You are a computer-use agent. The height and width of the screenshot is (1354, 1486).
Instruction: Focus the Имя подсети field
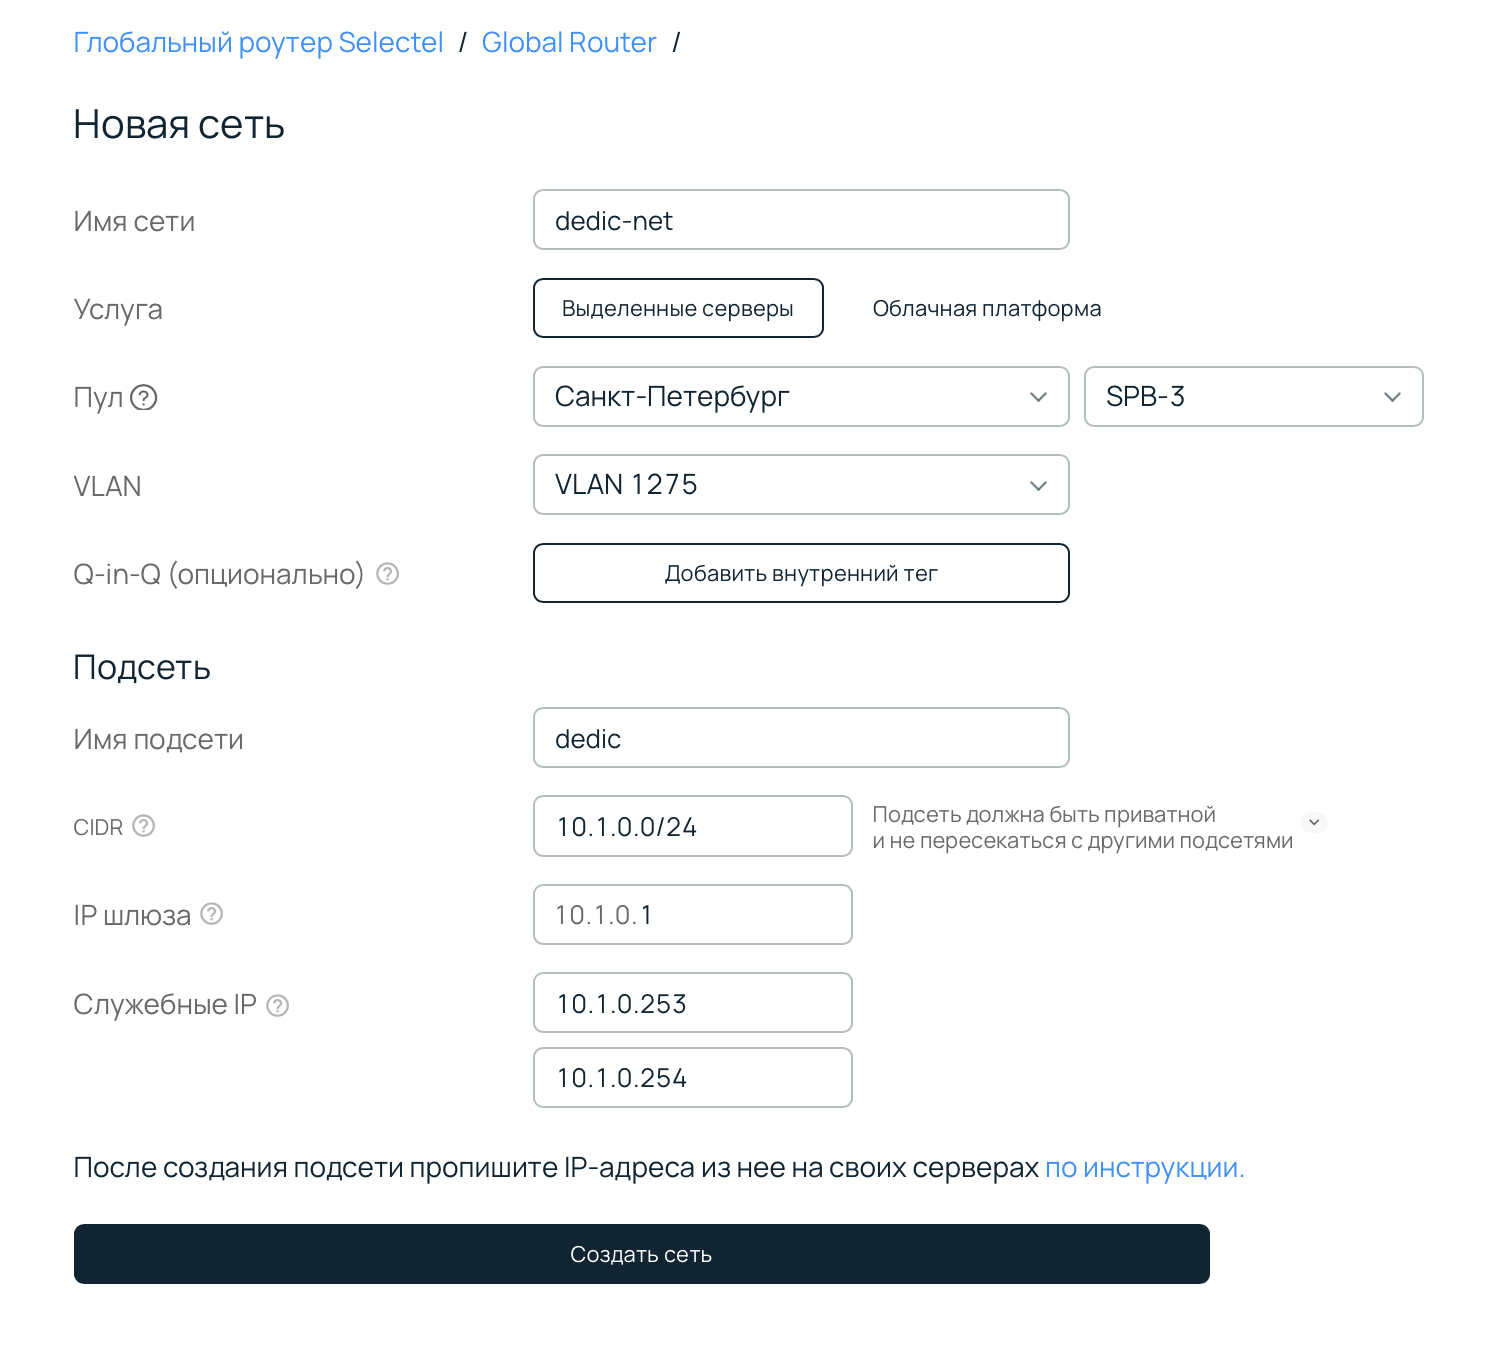coord(801,738)
